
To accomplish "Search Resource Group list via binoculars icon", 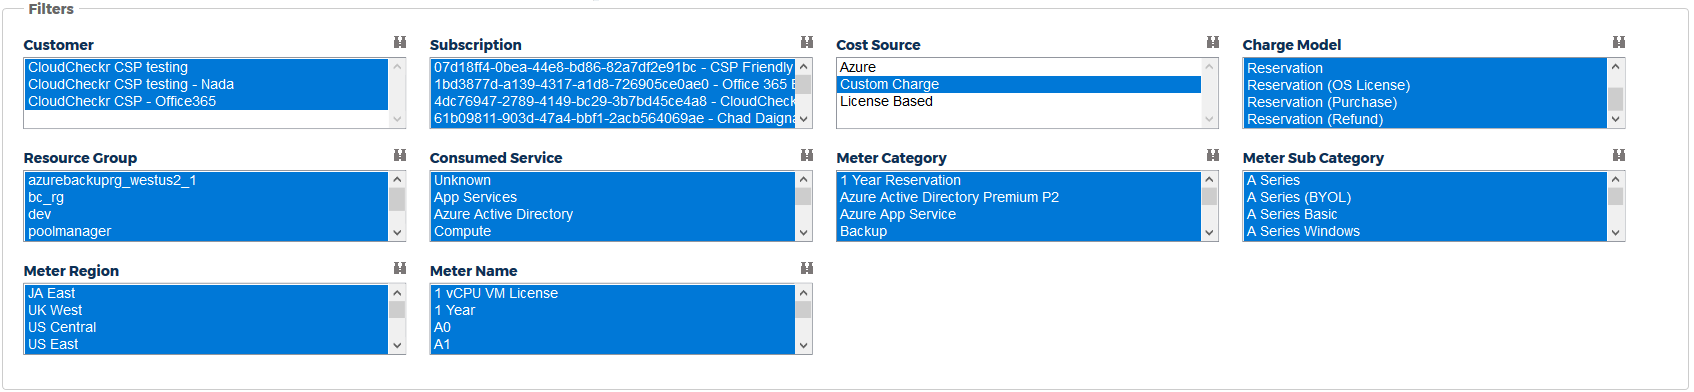I will tap(400, 155).
